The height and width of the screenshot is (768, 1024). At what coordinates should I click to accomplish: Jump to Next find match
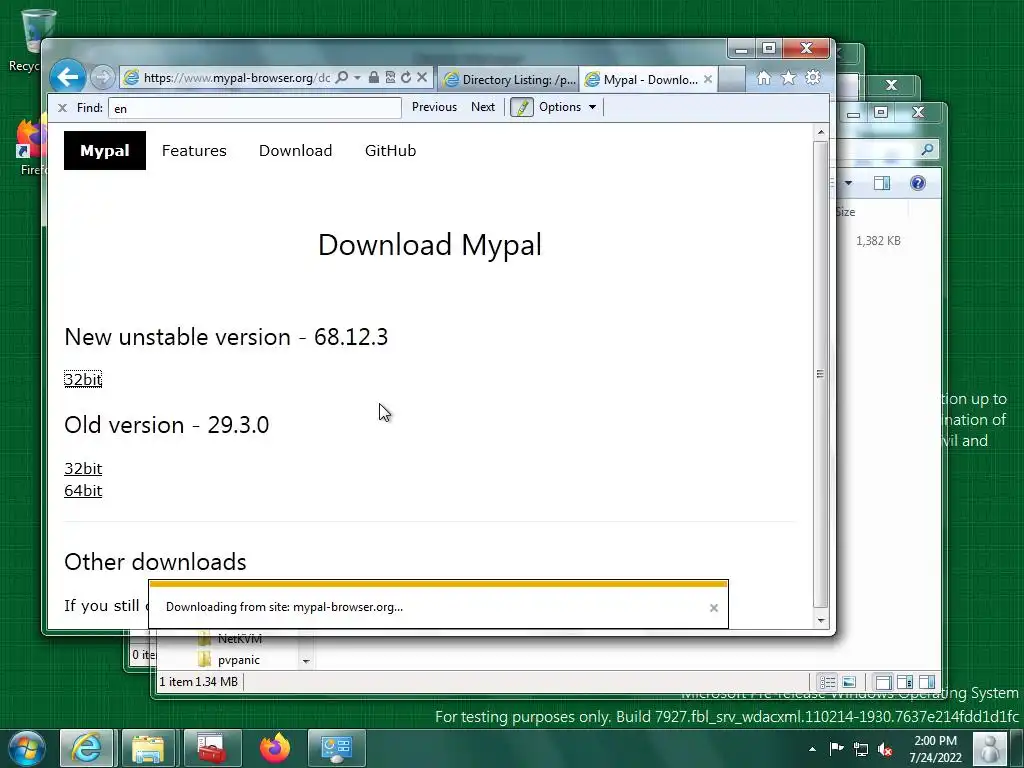tap(483, 107)
